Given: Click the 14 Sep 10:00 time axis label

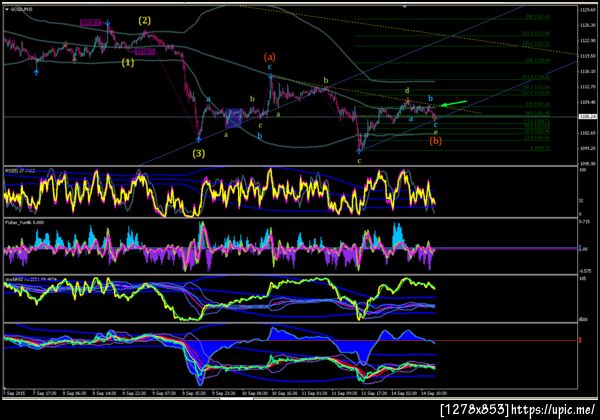Looking at the screenshot, I should click(x=434, y=393).
